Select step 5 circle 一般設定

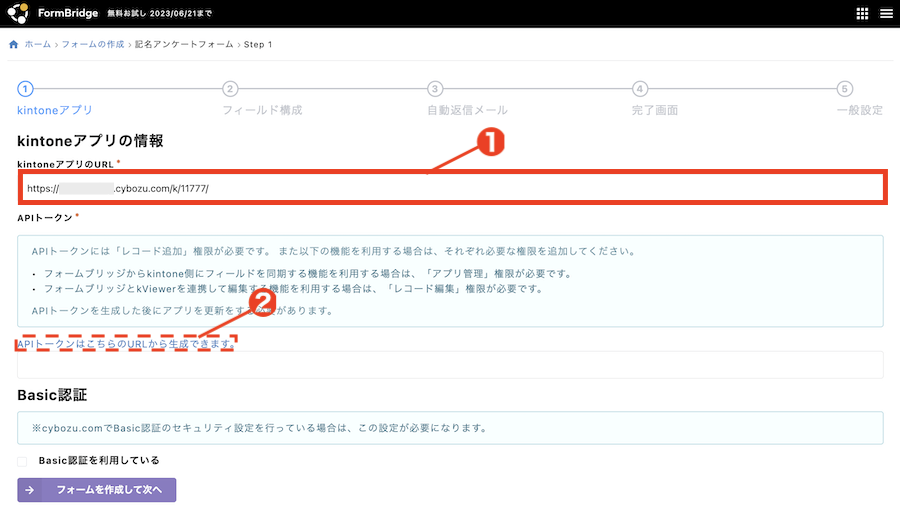pos(844,89)
